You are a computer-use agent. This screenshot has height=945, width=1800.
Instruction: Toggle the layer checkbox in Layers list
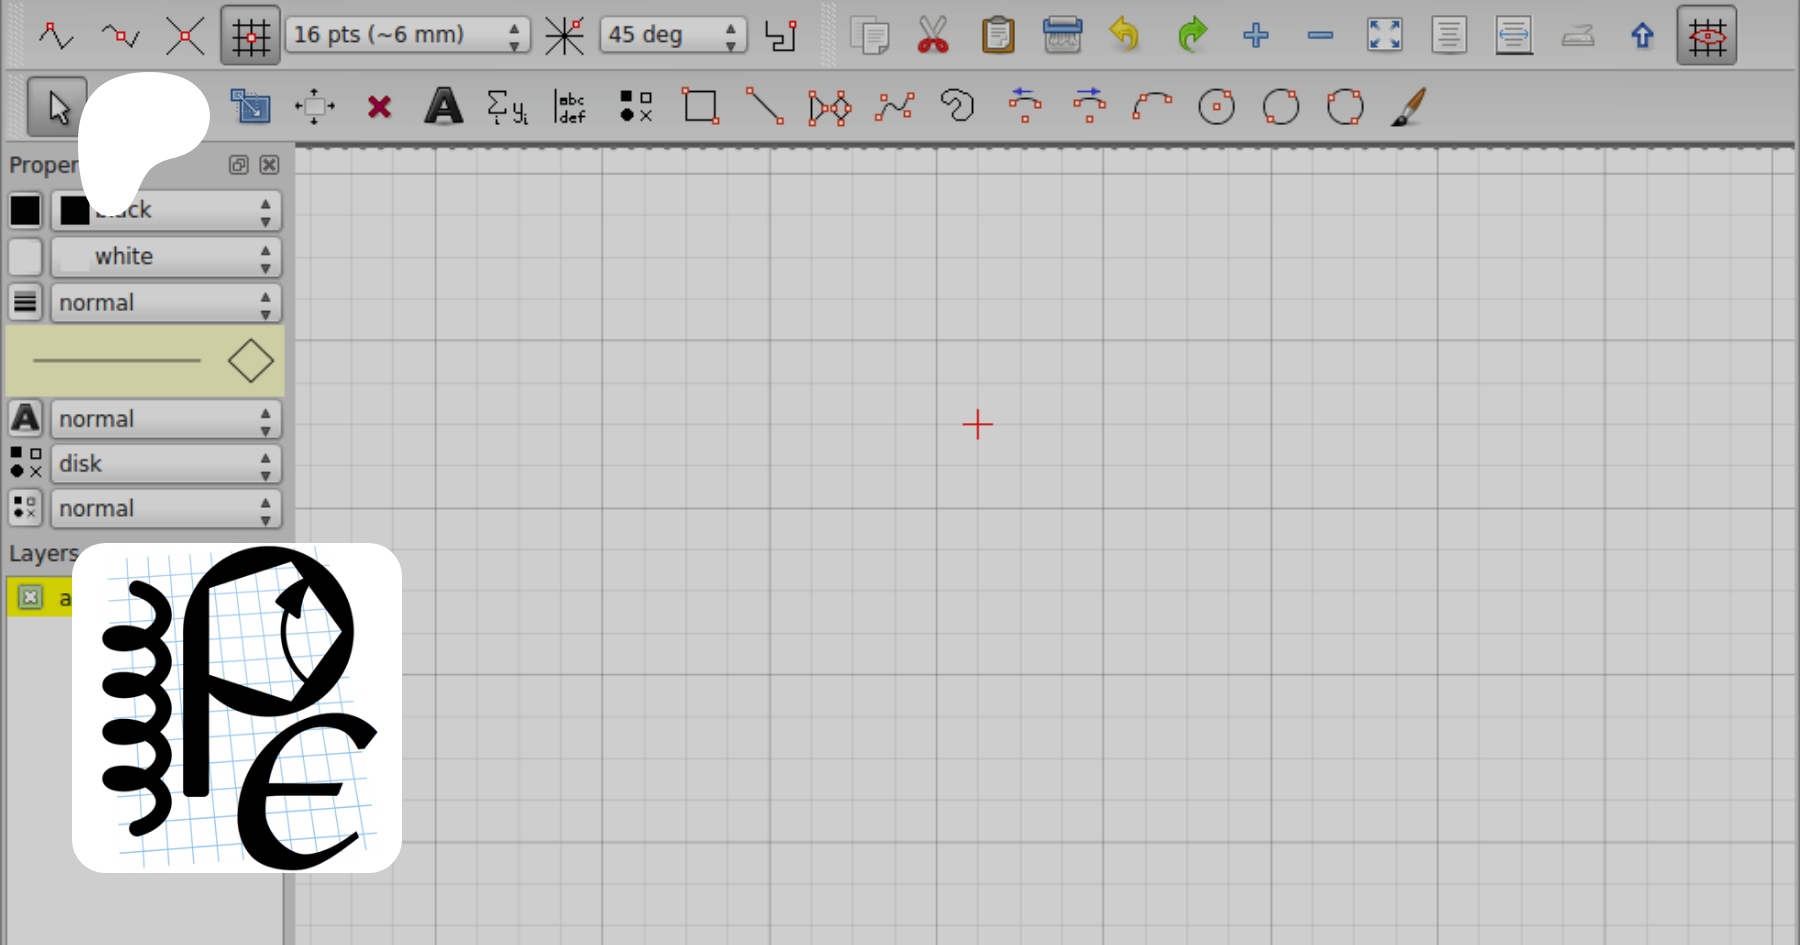click(x=30, y=598)
